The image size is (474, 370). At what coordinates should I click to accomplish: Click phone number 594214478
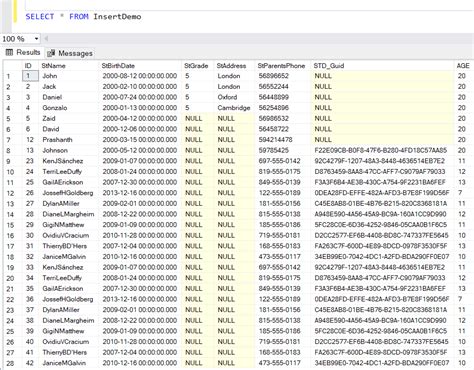tap(275, 140)
